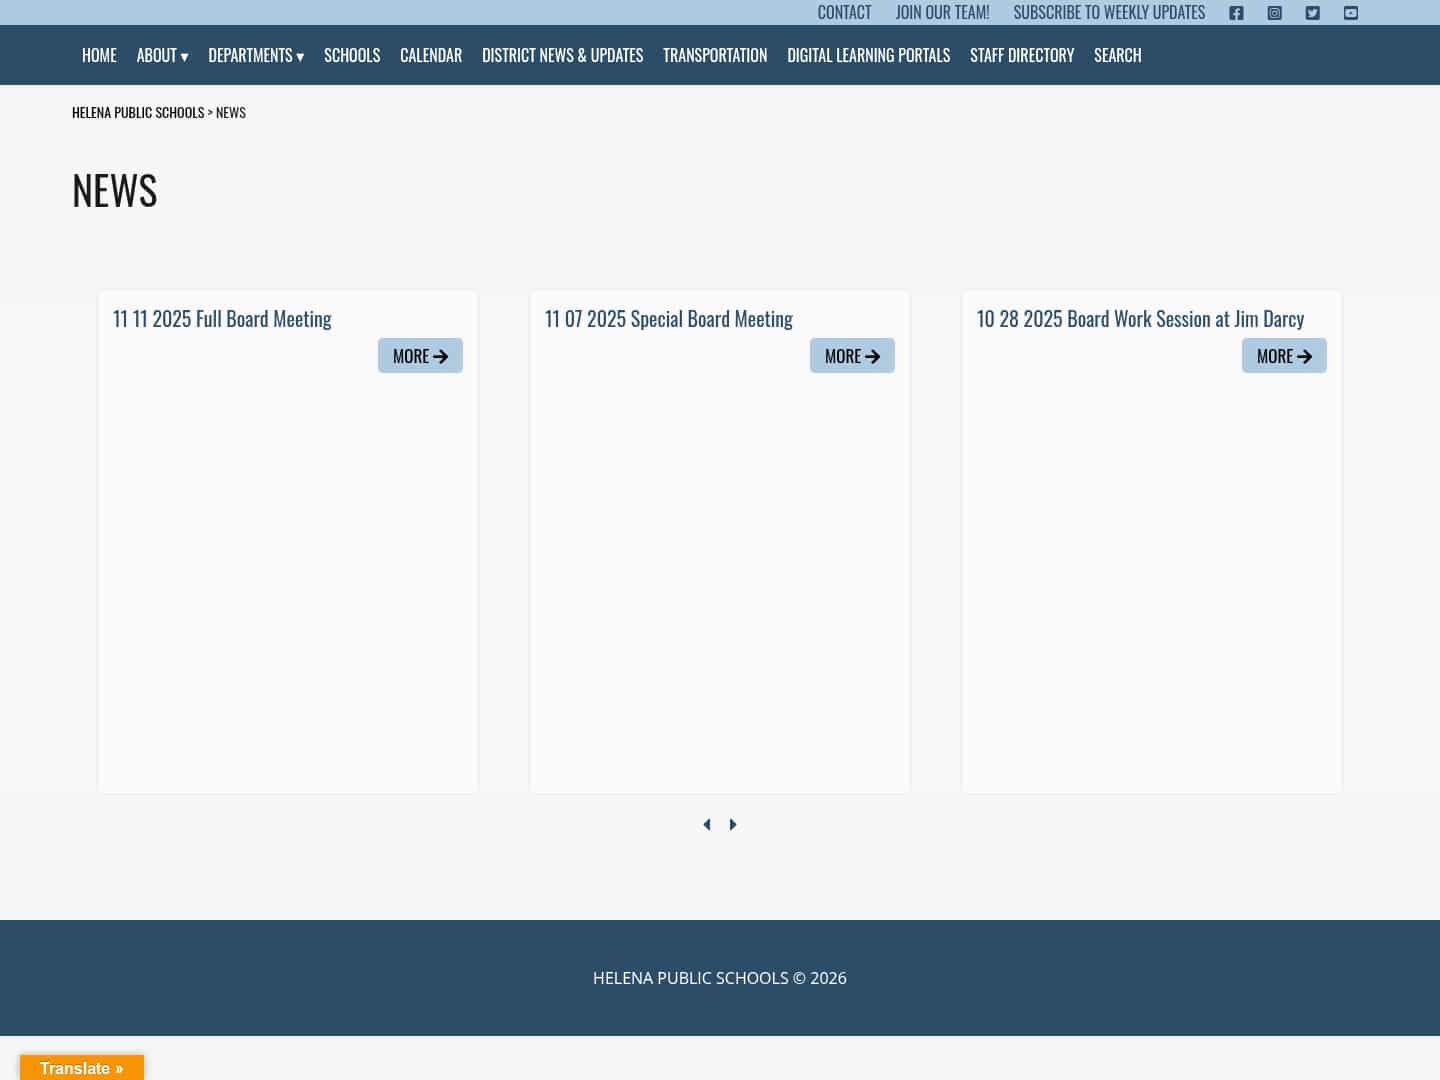This screenshot has height=1080, width=1440.
Task: Open the Facebook page icon
Action: point(1236,13)
